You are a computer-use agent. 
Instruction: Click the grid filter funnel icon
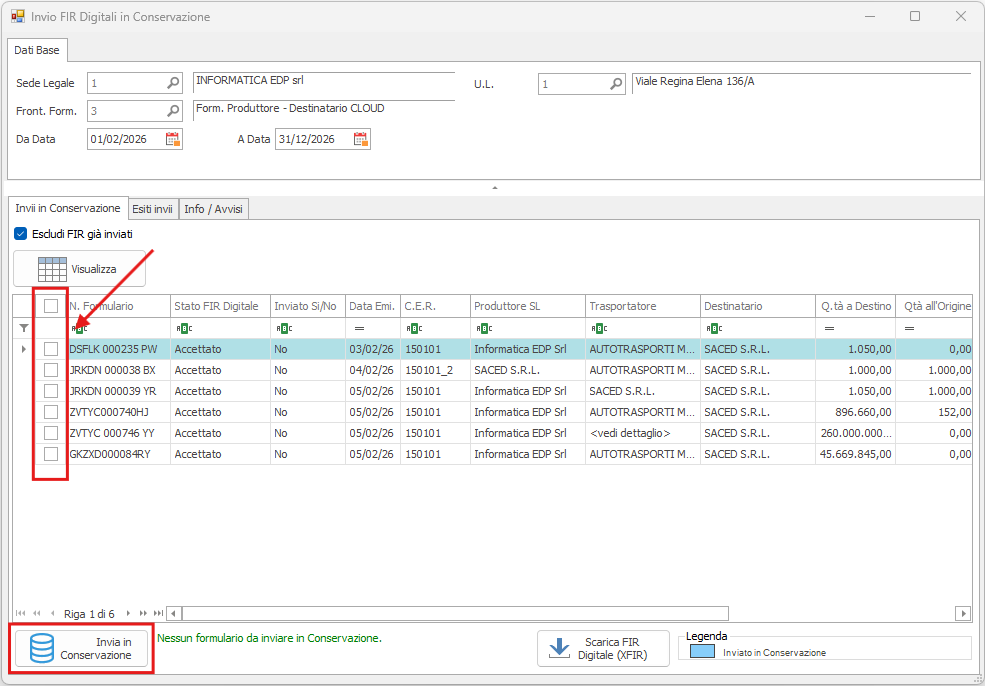pyautogui.click(x=24, y=328)
